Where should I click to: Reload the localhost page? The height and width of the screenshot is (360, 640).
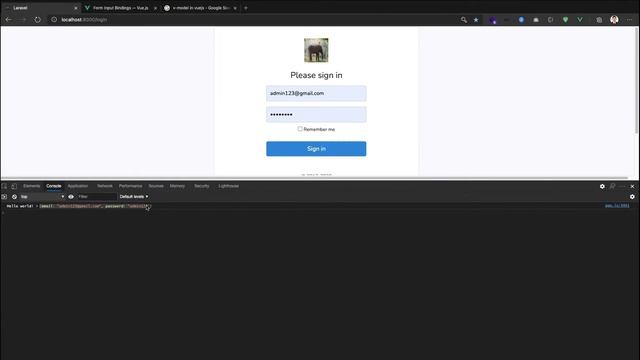tap(38, 20)
